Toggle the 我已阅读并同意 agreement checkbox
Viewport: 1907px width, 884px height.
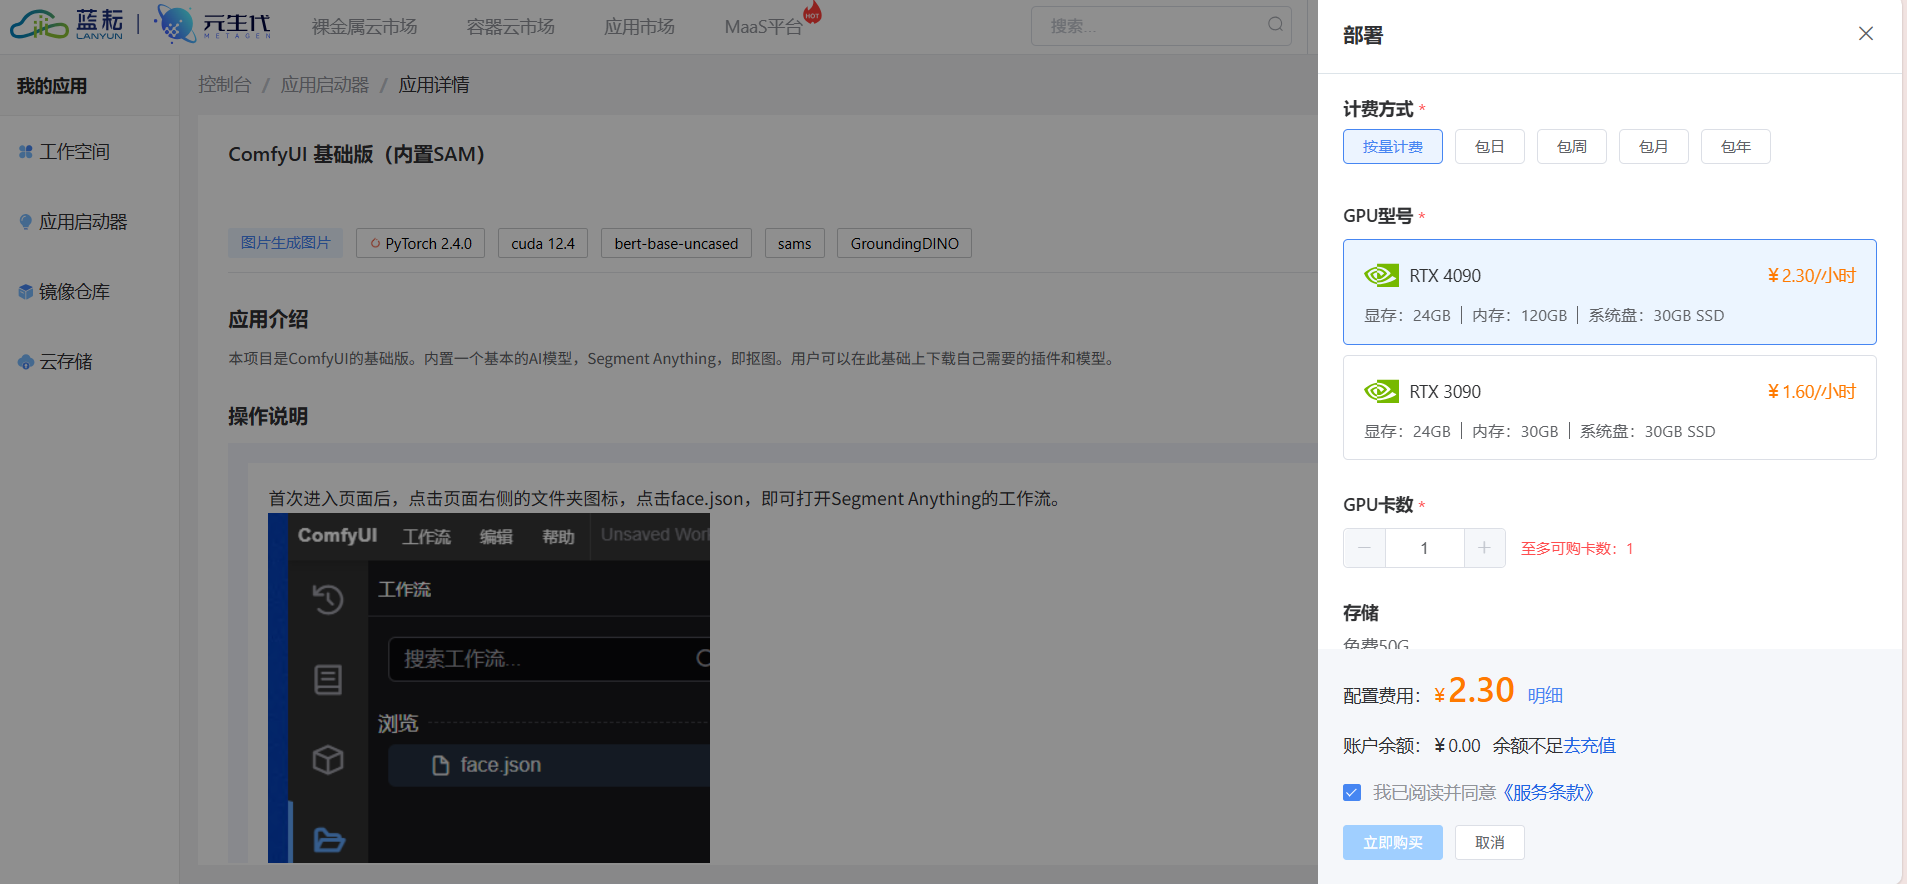1352,793
